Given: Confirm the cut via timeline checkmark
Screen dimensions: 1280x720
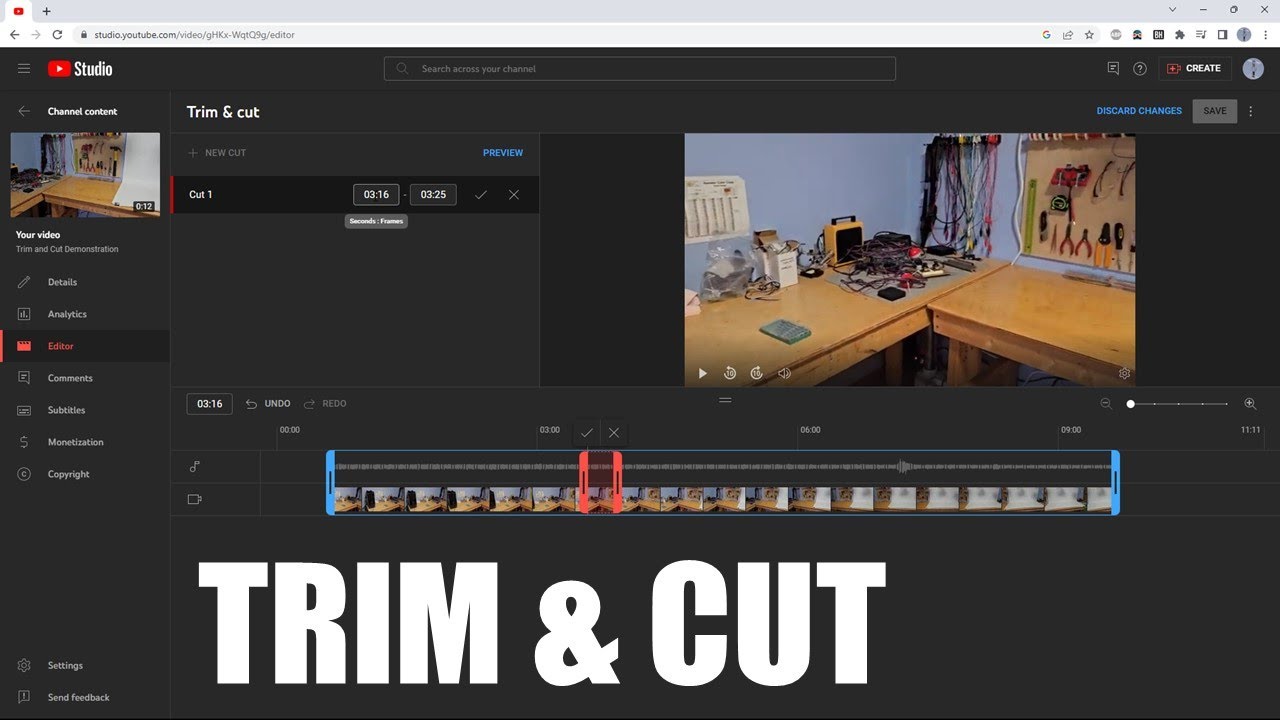Looking at the screenshot, I should click(x=587, y=432).
